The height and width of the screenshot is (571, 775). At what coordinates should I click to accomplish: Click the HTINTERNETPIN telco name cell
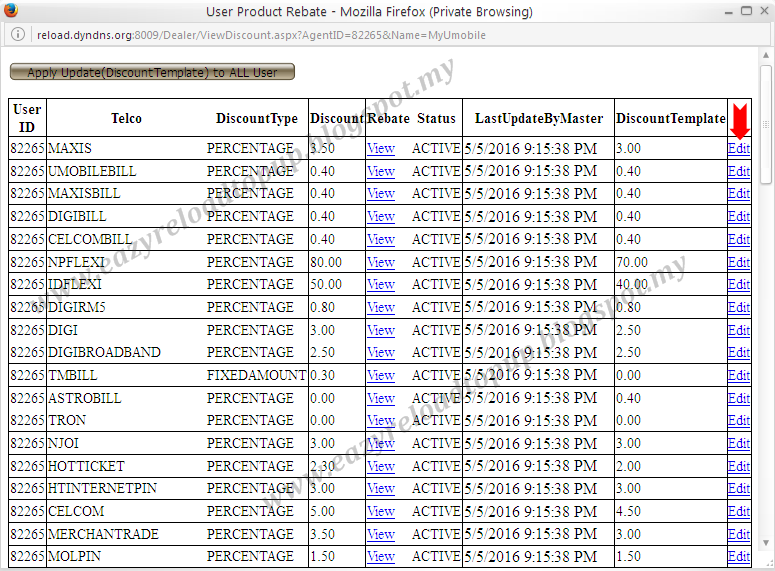point(102,488)
